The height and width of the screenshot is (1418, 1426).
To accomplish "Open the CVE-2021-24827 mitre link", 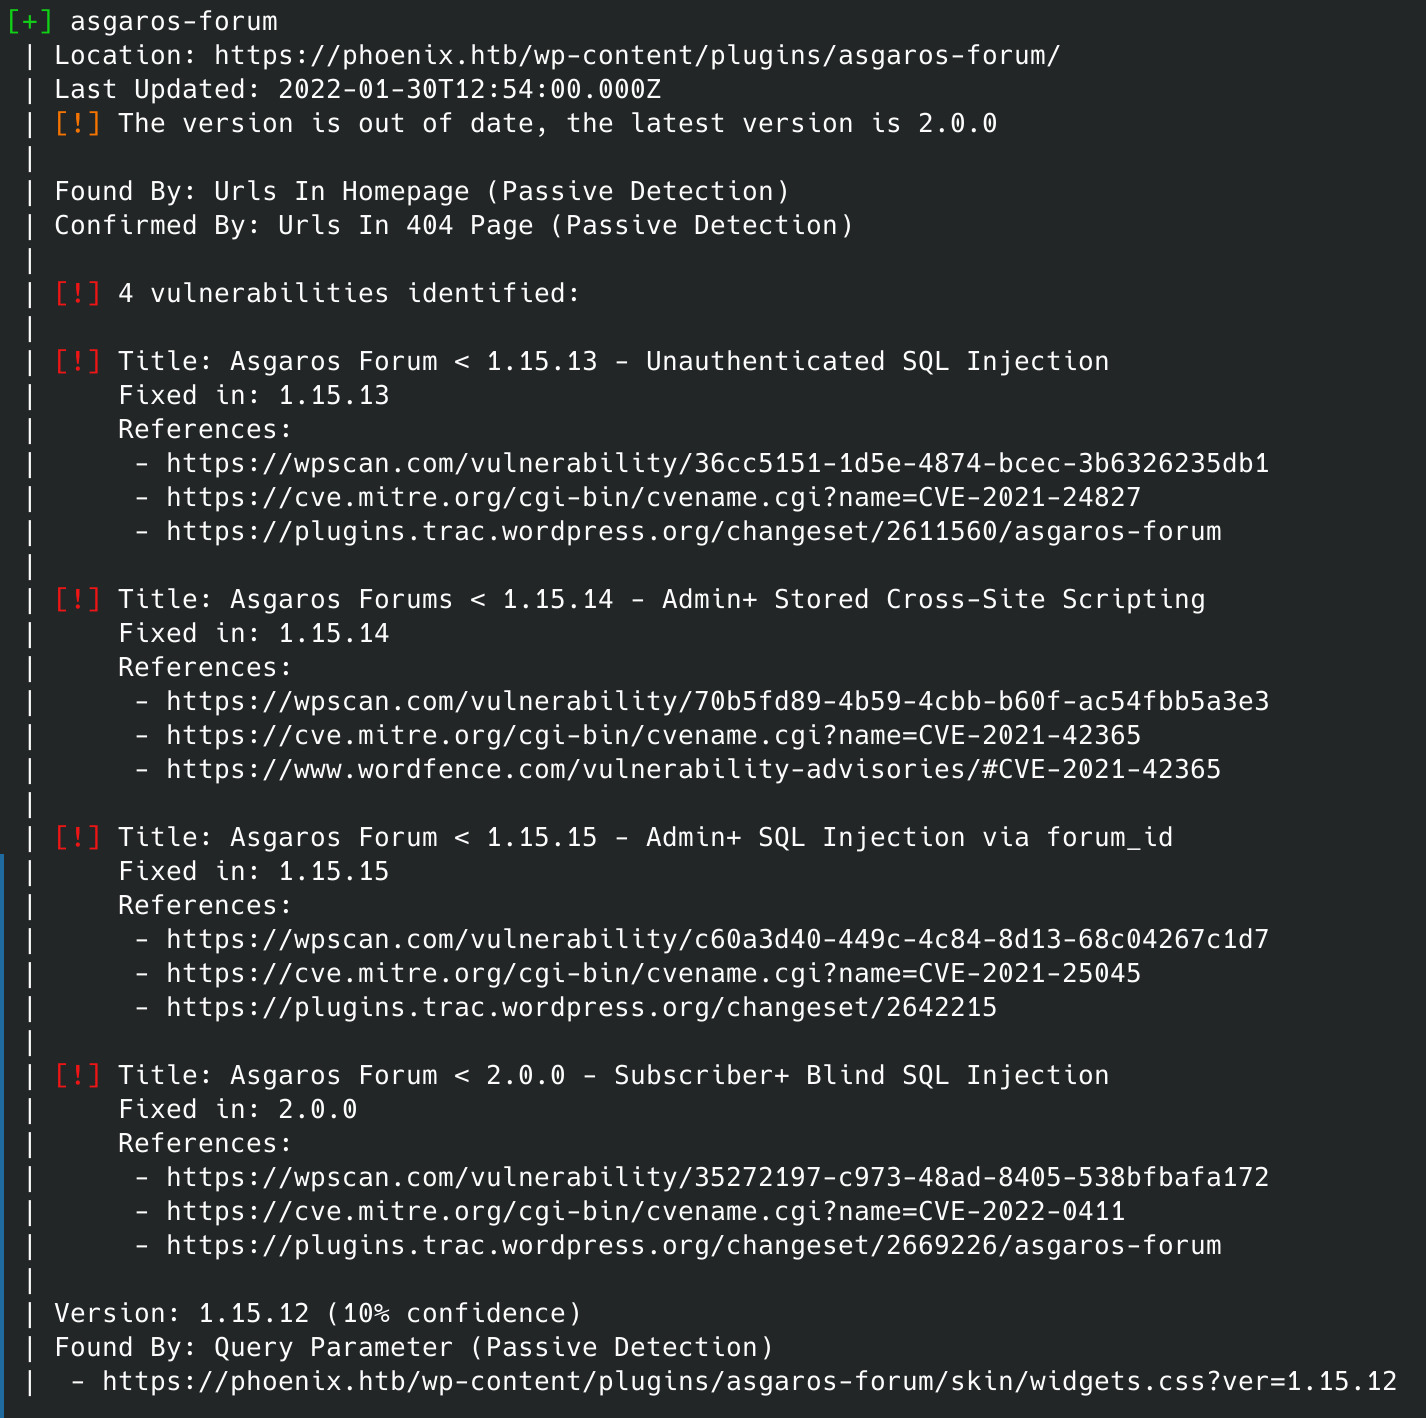I will (x=653, y=497).
